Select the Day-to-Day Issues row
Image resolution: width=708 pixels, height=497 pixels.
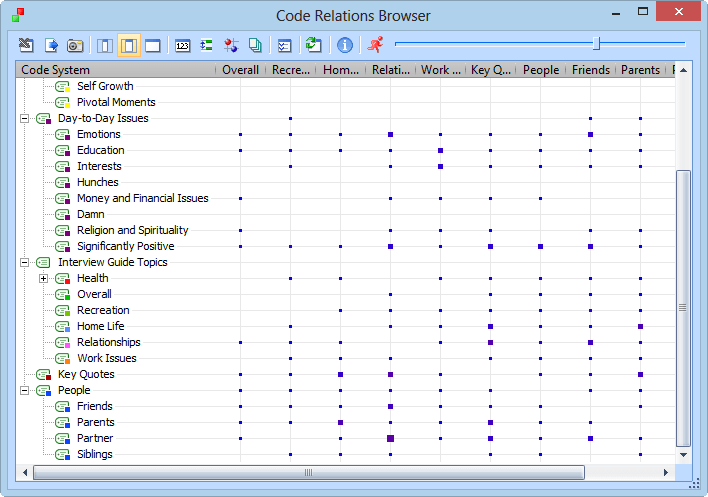(x=103, y=118)
